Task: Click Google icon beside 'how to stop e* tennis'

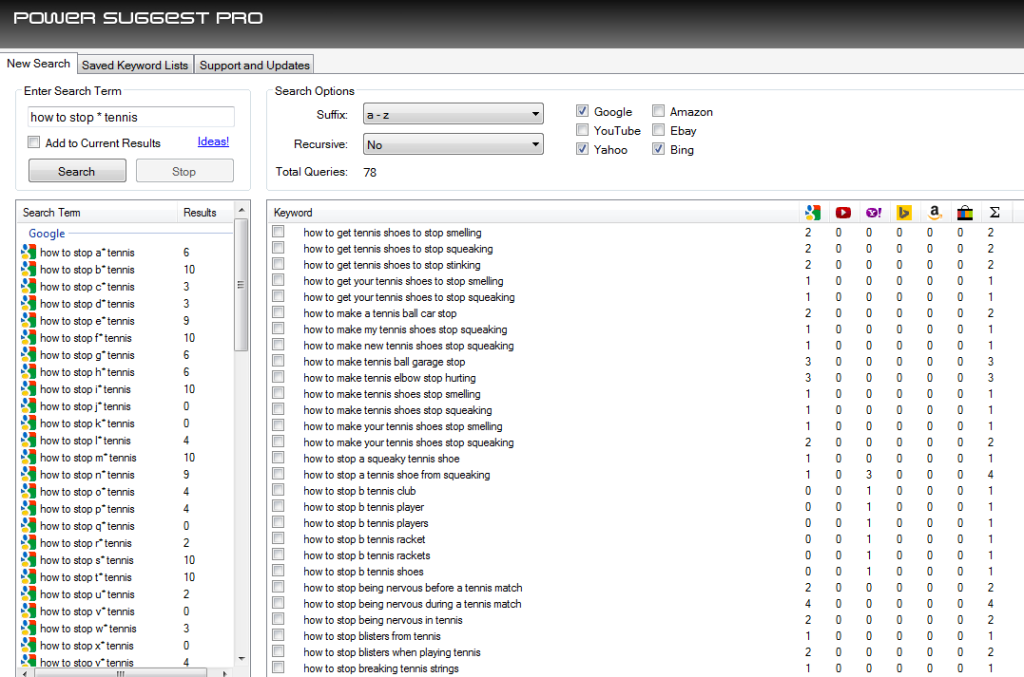Action: 29,321
